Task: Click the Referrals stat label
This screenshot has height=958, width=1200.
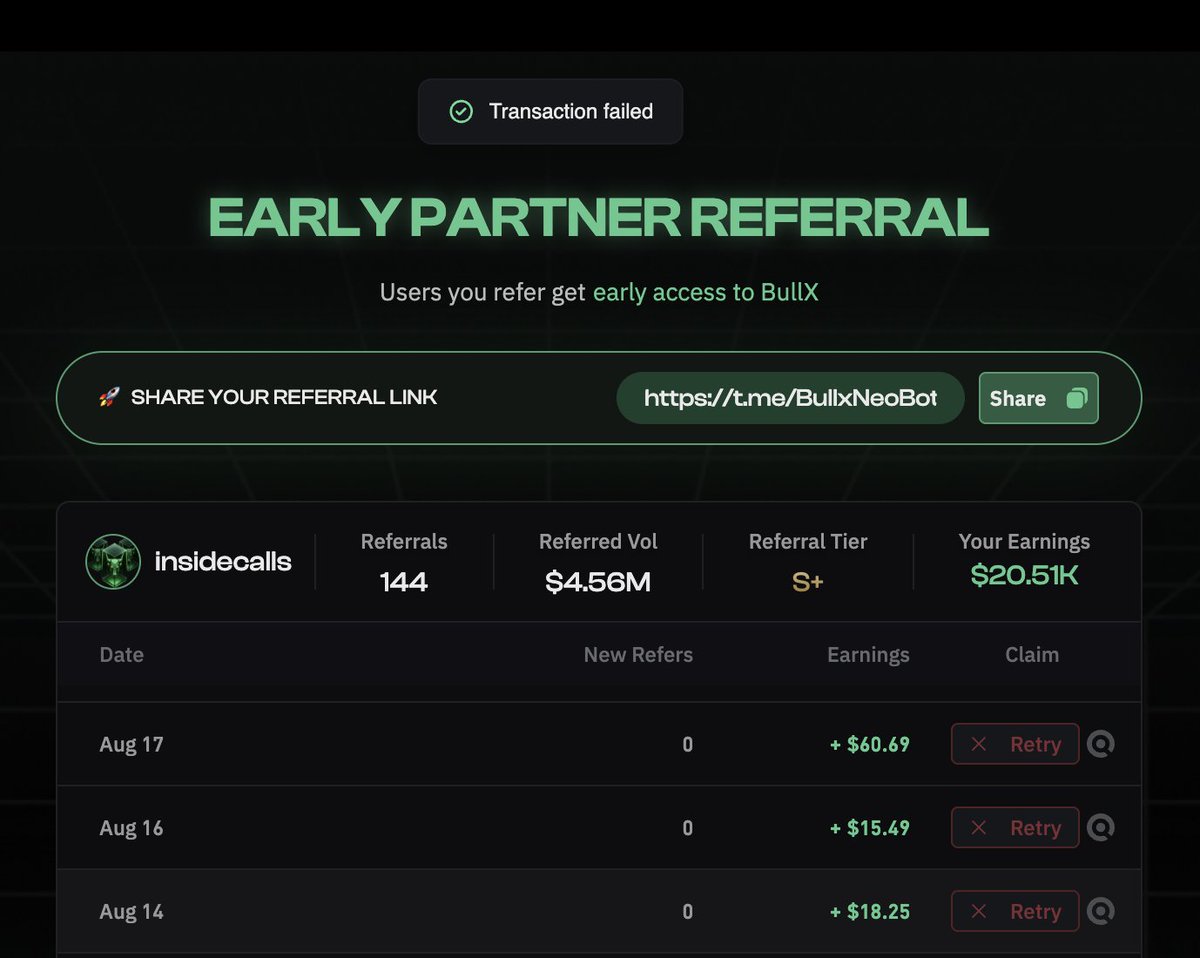Action: [x=404, y=542]
